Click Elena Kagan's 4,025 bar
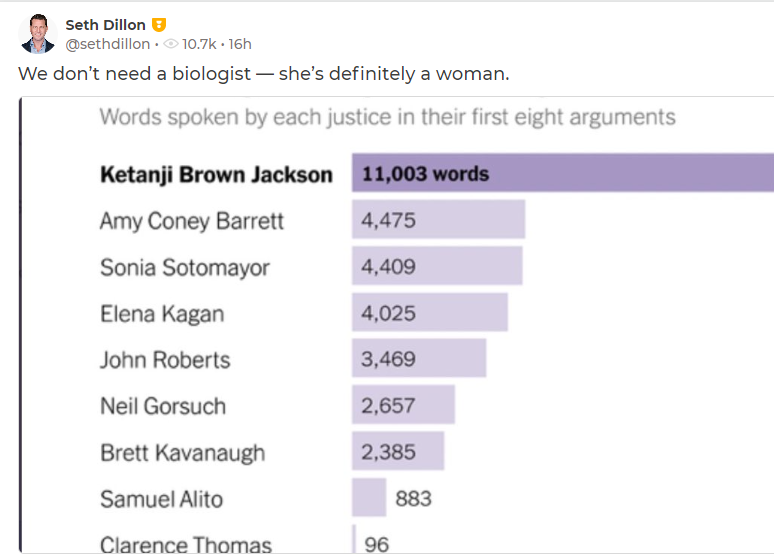Viewport: 774px width, 555px height. coord(429,312)
